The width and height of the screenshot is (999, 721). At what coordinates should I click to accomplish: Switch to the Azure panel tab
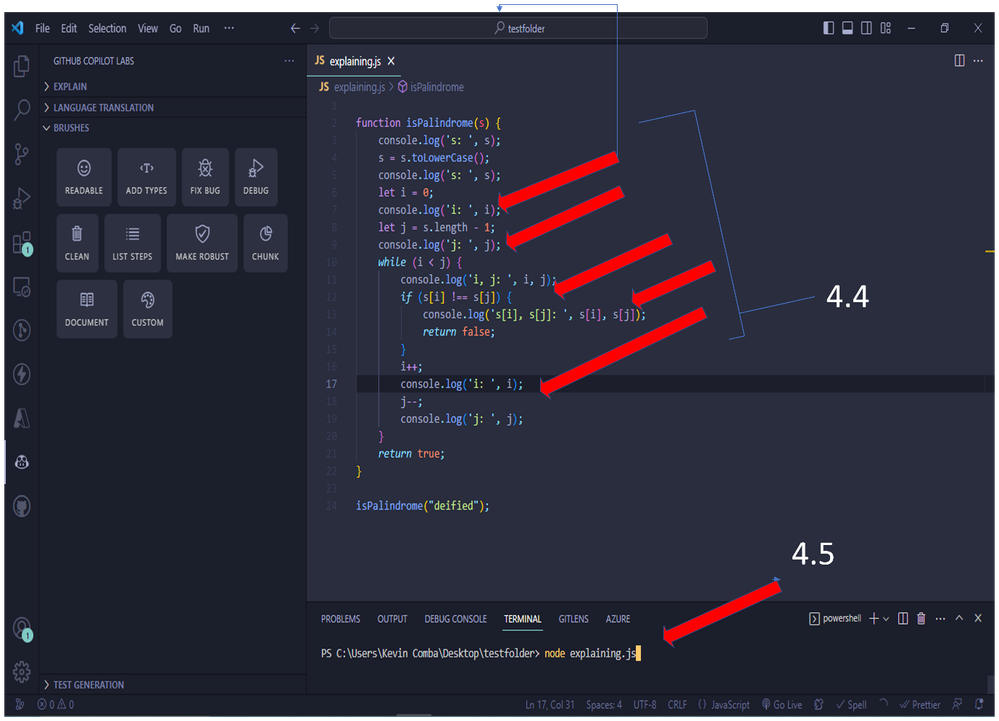click(618, 618)
